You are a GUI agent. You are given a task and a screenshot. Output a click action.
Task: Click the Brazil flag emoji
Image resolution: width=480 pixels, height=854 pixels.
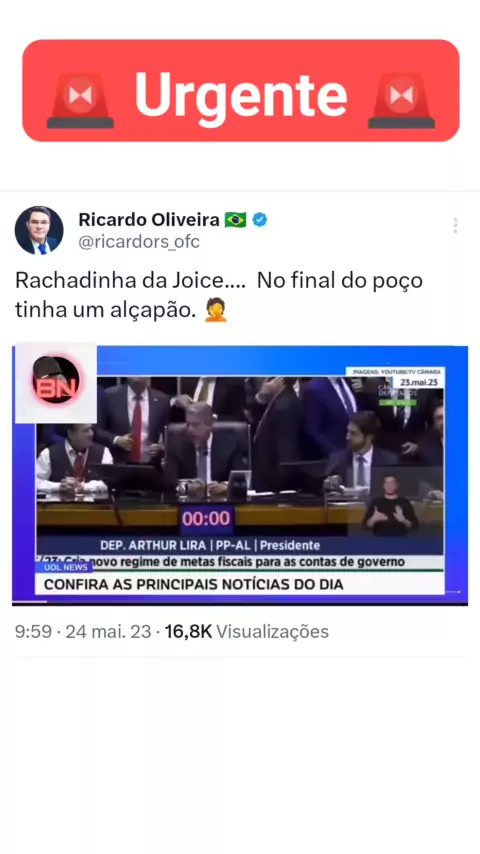pyautogui.click(x=235, y=220)
